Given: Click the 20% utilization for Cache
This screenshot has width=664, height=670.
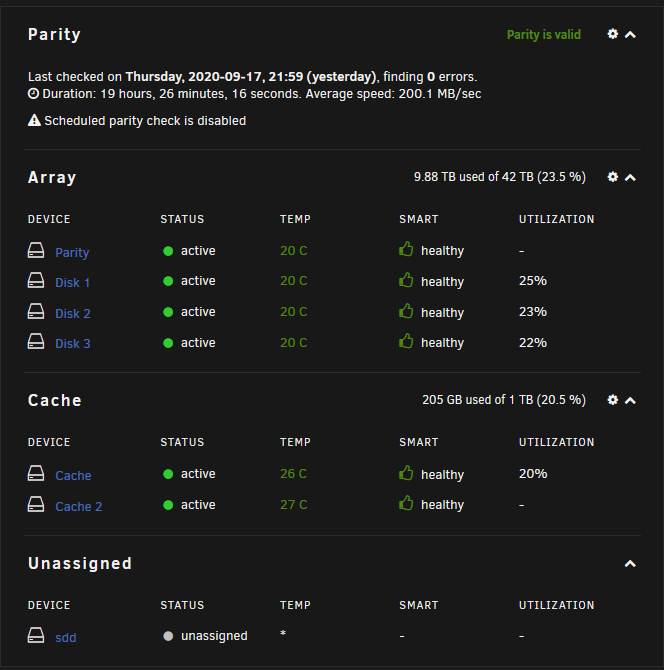Looking at the screenshot, I should pos(533,474).
